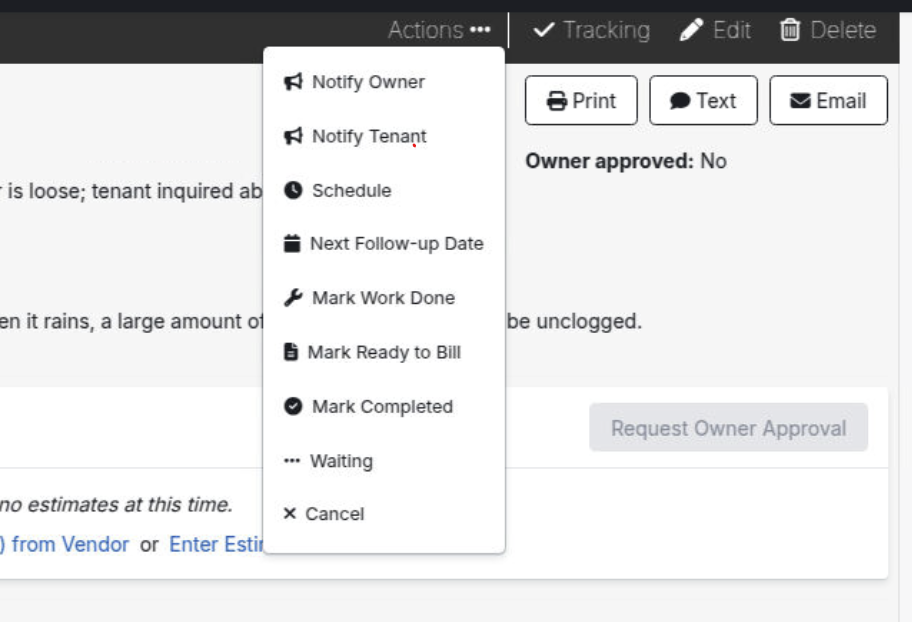912x622 pixels.
Task: Open the Actions ellipsis menu
Action: point(439,30)
